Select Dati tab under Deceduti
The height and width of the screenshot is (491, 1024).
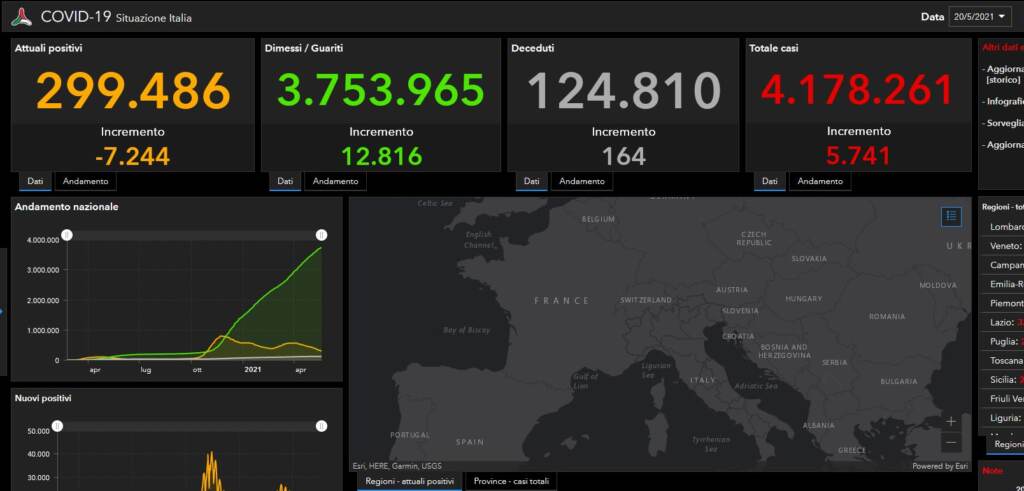[x=531, y=181]
